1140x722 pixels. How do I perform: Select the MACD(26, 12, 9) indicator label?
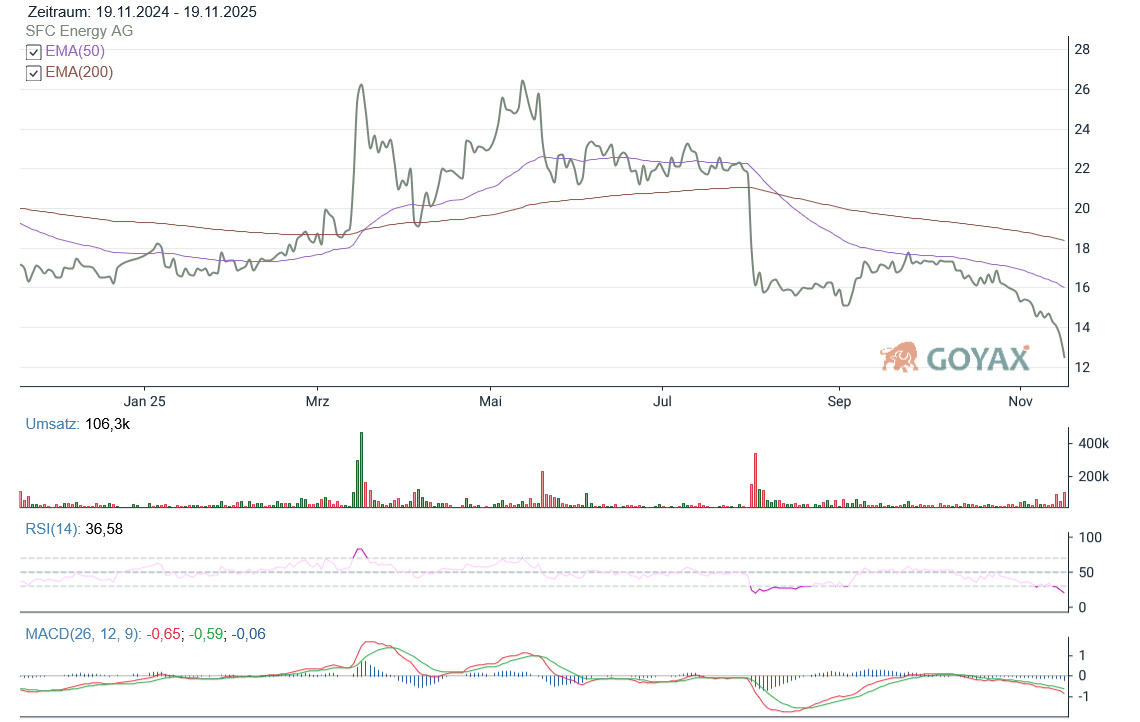(82, 634)
